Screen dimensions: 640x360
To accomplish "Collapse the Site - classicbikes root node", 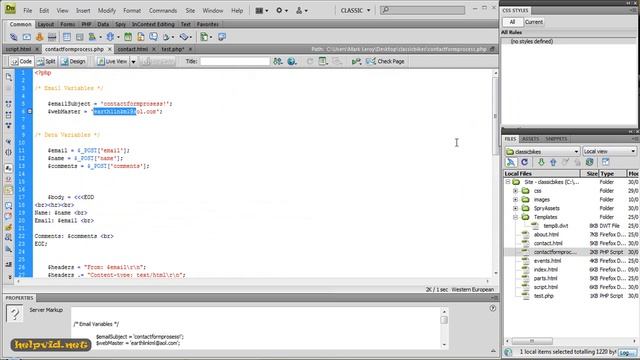I will point(508,182).
